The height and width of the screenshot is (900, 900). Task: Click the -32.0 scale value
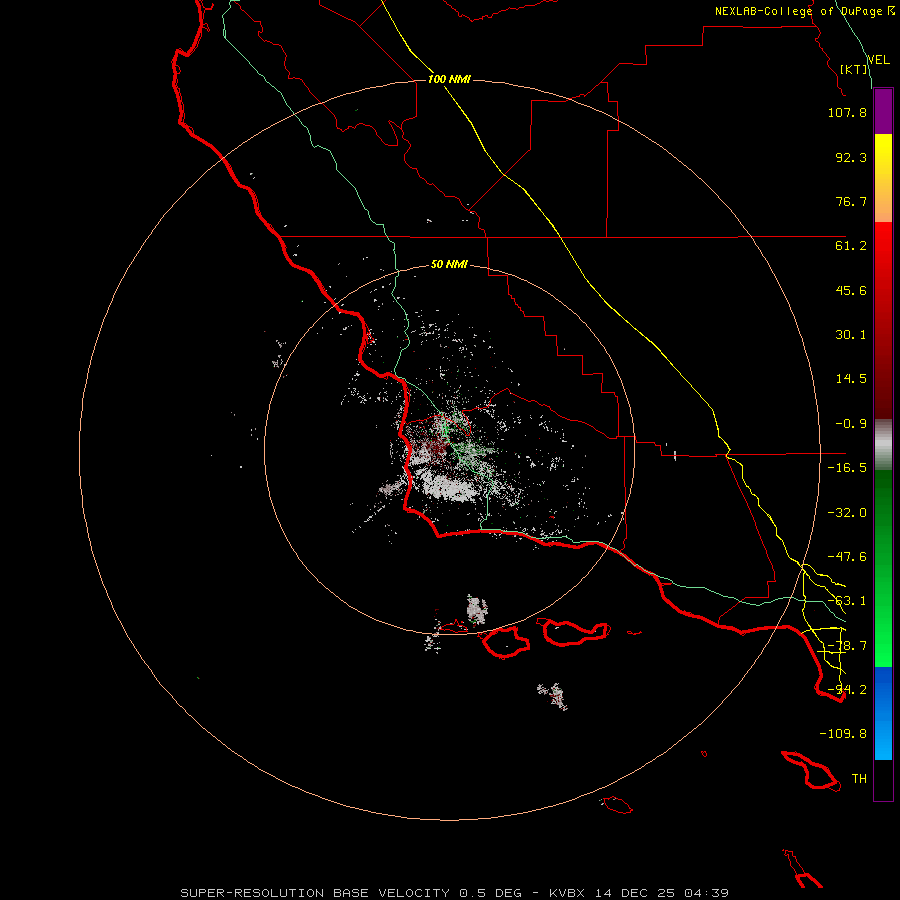pyautogui.click(x=847, y=513)
